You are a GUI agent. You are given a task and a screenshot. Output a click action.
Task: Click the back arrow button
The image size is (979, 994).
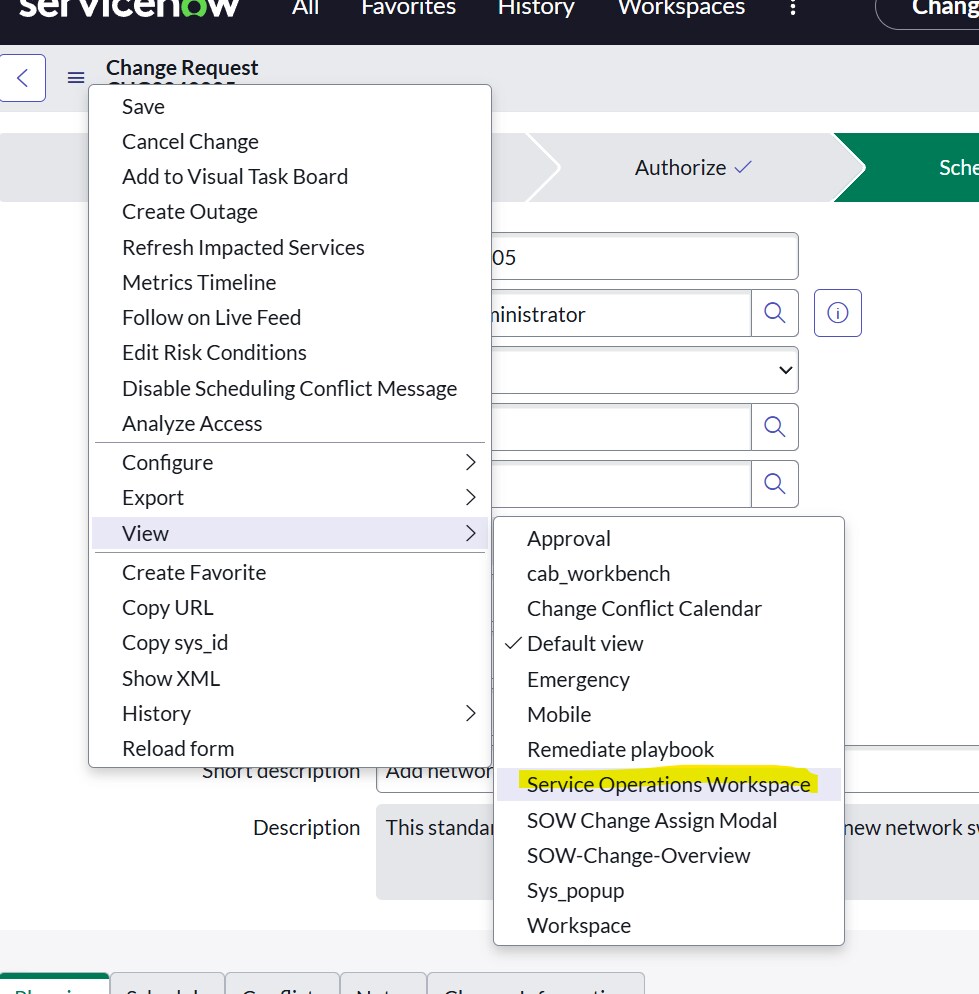coord(23,78)
